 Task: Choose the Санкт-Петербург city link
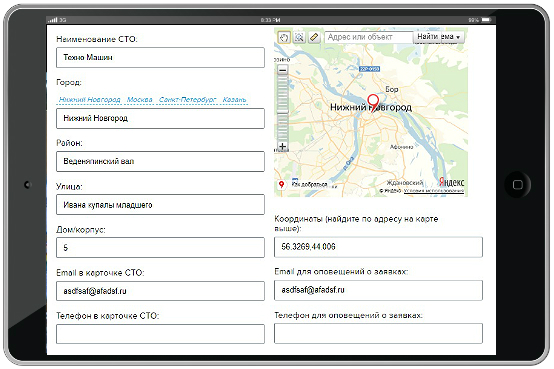click(187, 100)
